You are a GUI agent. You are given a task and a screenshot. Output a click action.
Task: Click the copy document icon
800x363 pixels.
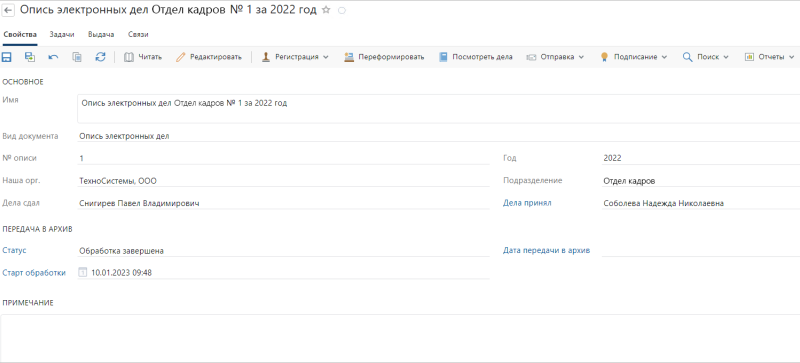77,57
